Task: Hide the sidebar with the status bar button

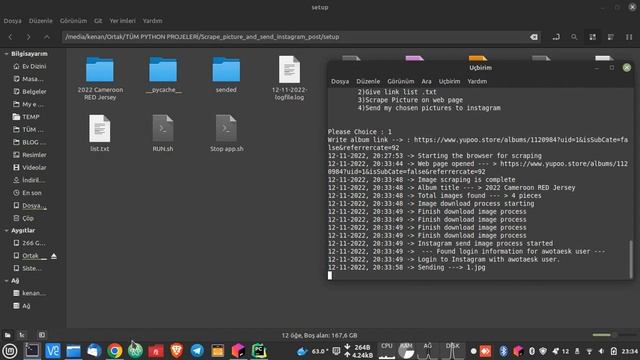Action: (42, 335)
